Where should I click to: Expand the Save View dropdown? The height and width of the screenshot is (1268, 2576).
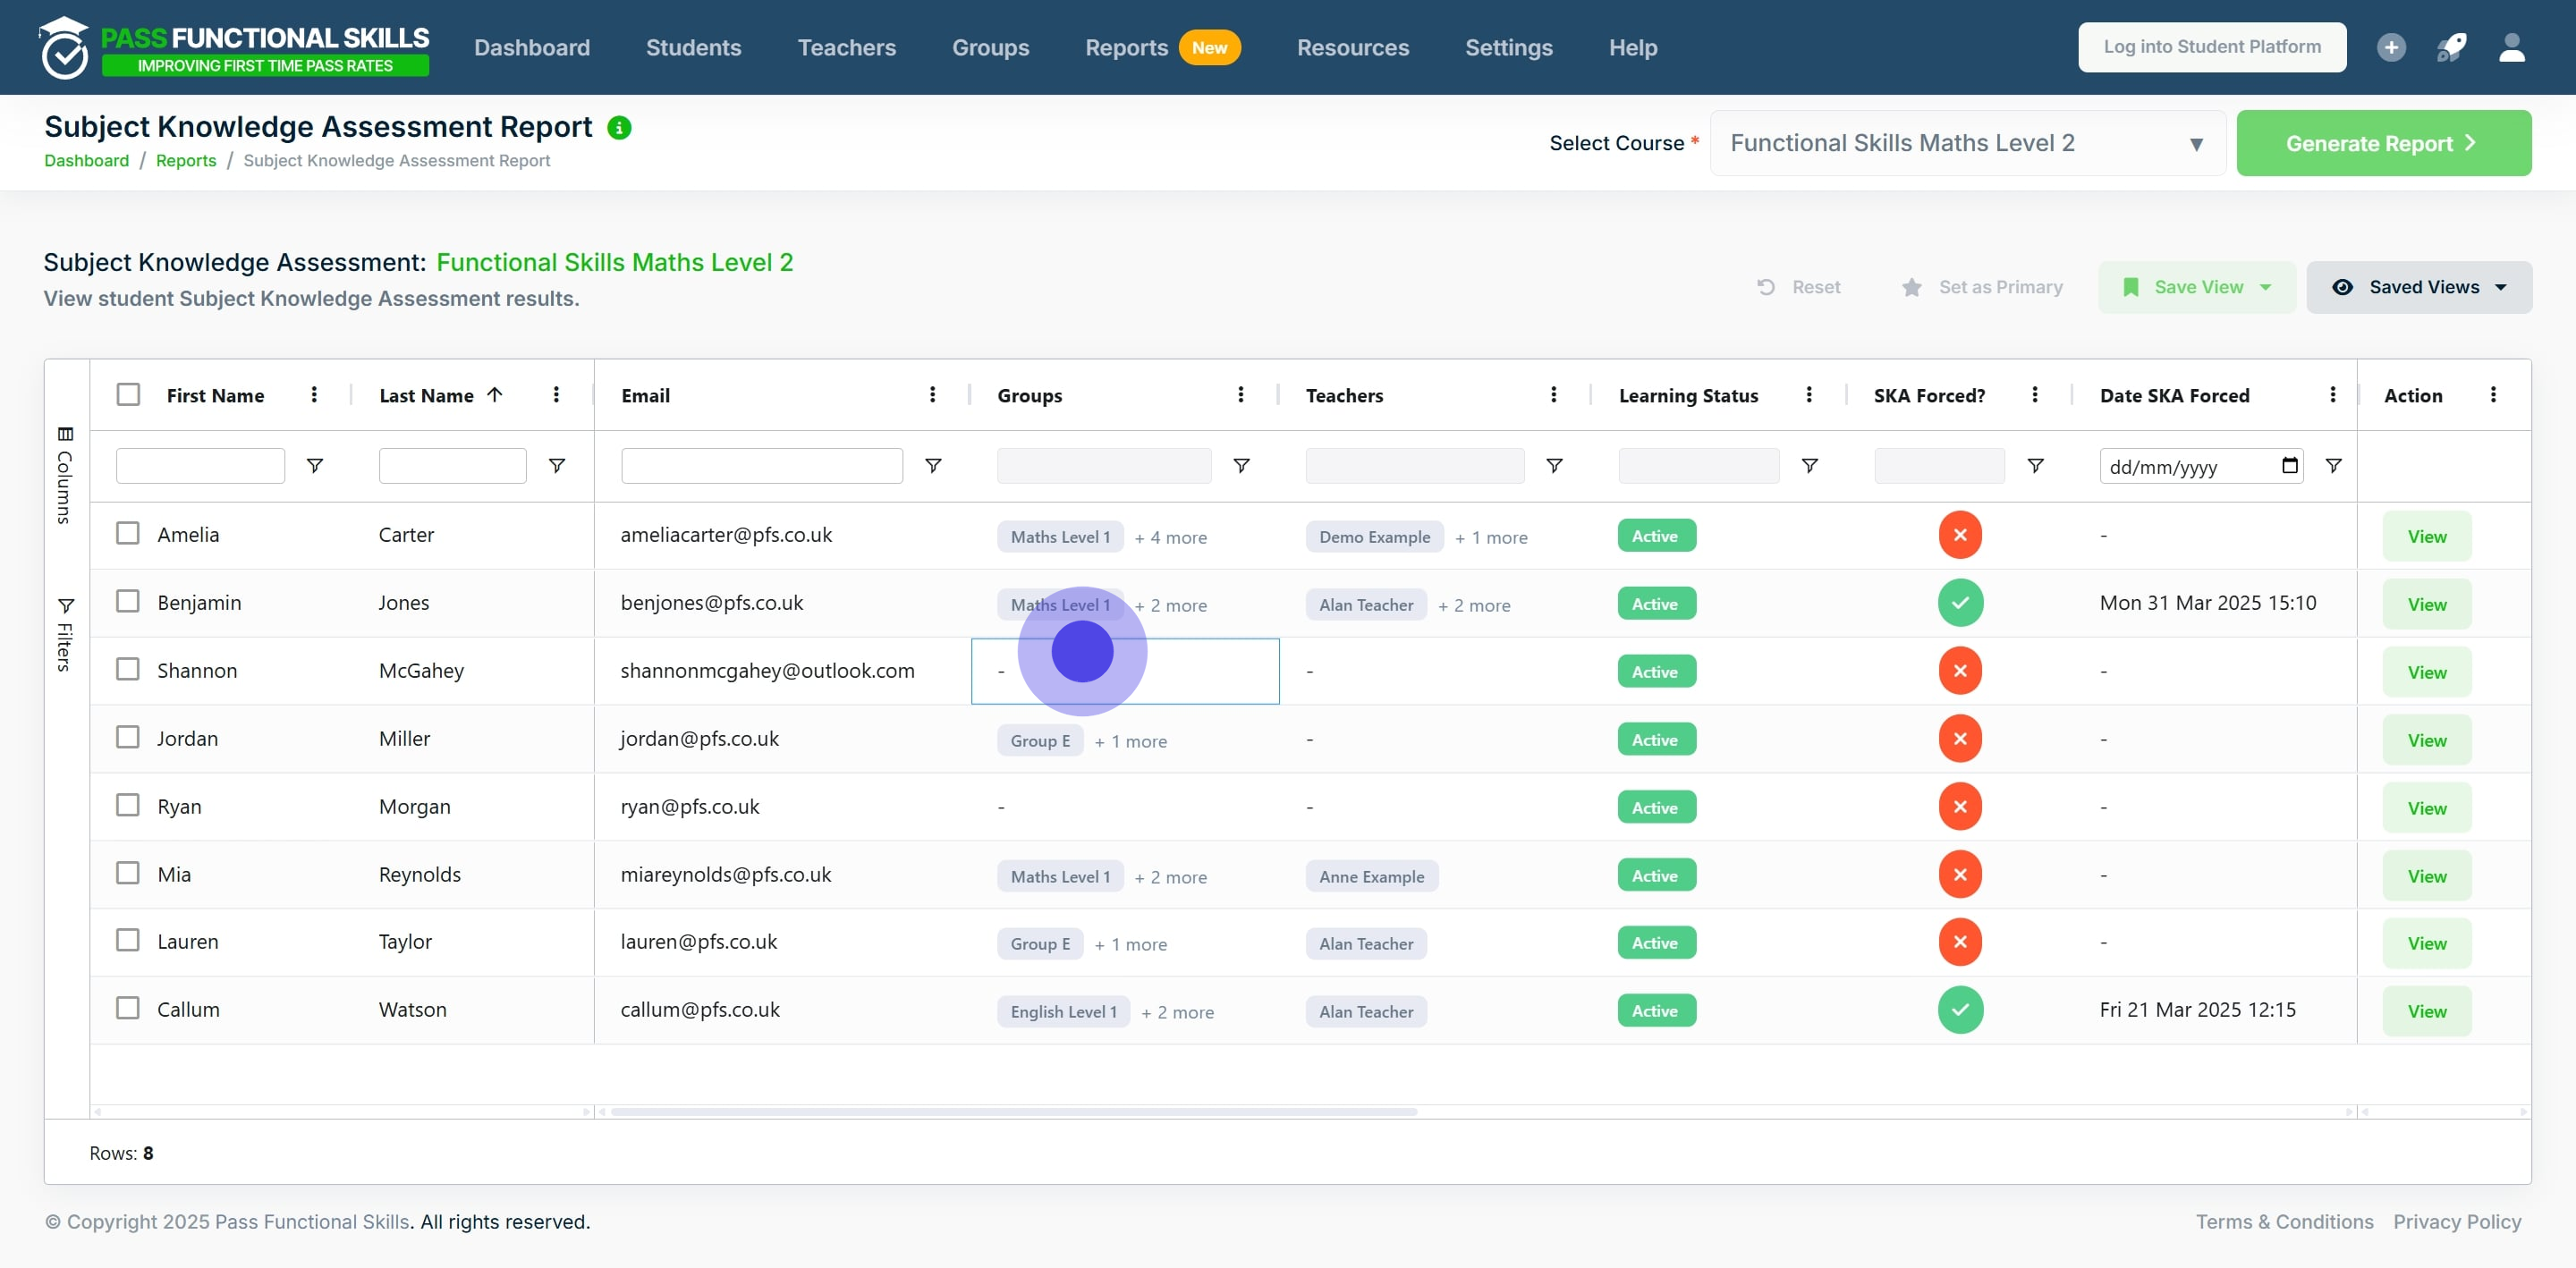tap(2196, 288)
